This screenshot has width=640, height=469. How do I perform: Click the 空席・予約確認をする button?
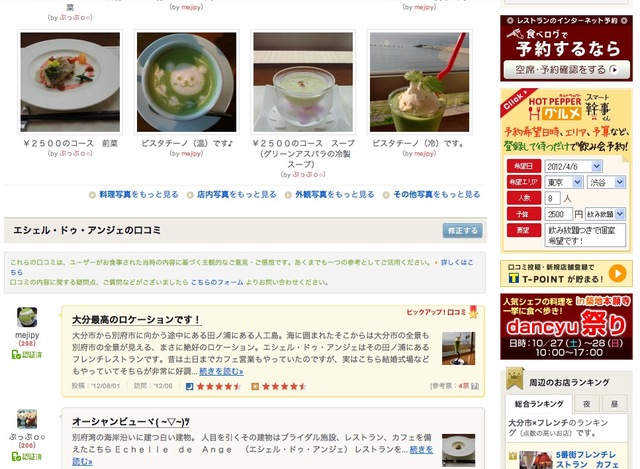point(567,70)
